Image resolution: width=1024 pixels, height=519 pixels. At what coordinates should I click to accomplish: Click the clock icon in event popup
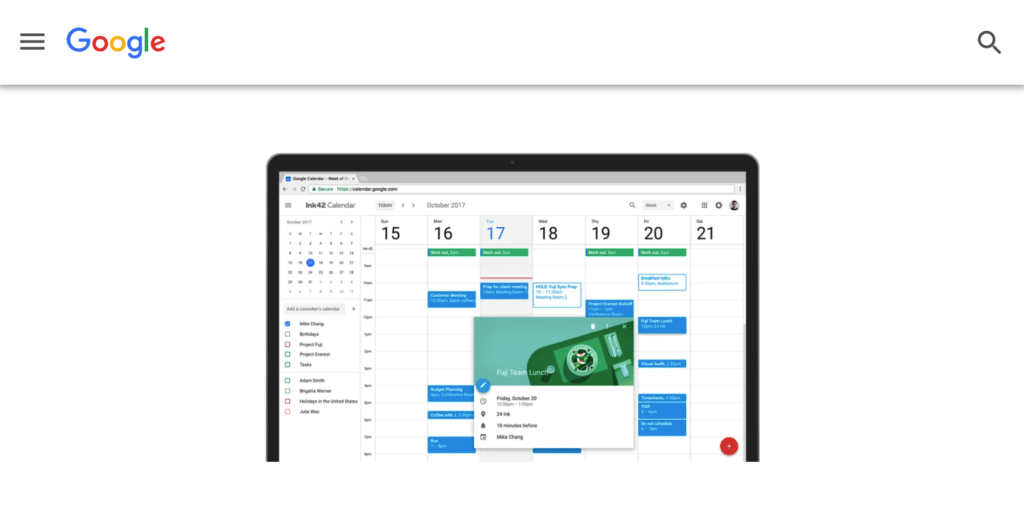[x=483, y=401]
